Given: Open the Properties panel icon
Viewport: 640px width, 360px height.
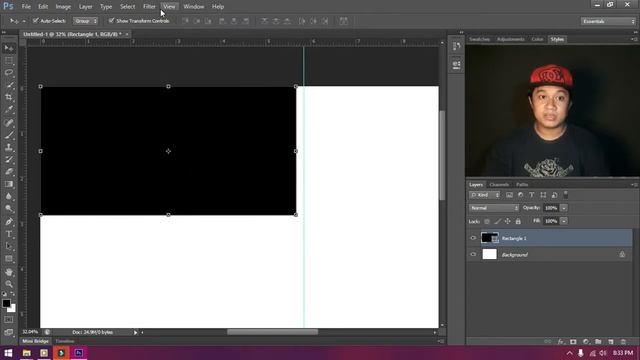Looking at the screenshot, I should pyautogui.click(x=456, y=64).
